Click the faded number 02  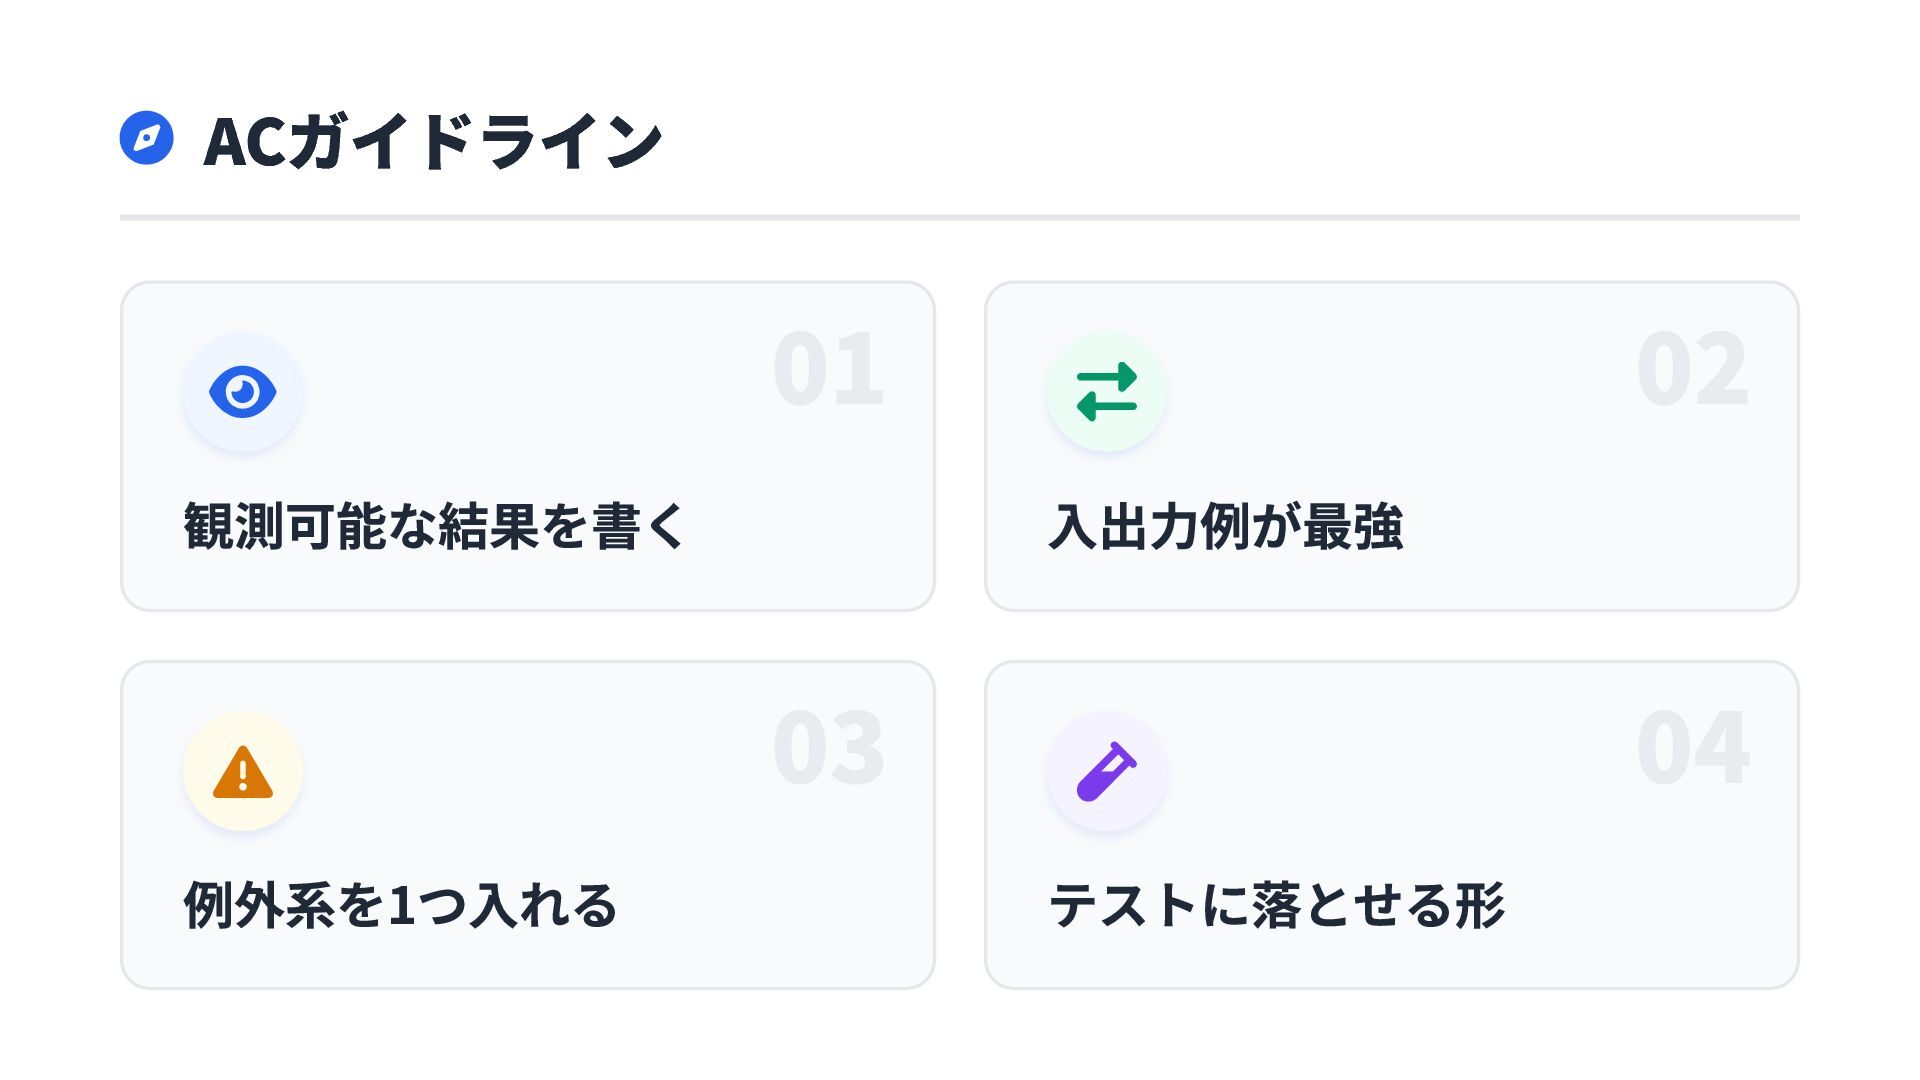(x=1692, y=370)
